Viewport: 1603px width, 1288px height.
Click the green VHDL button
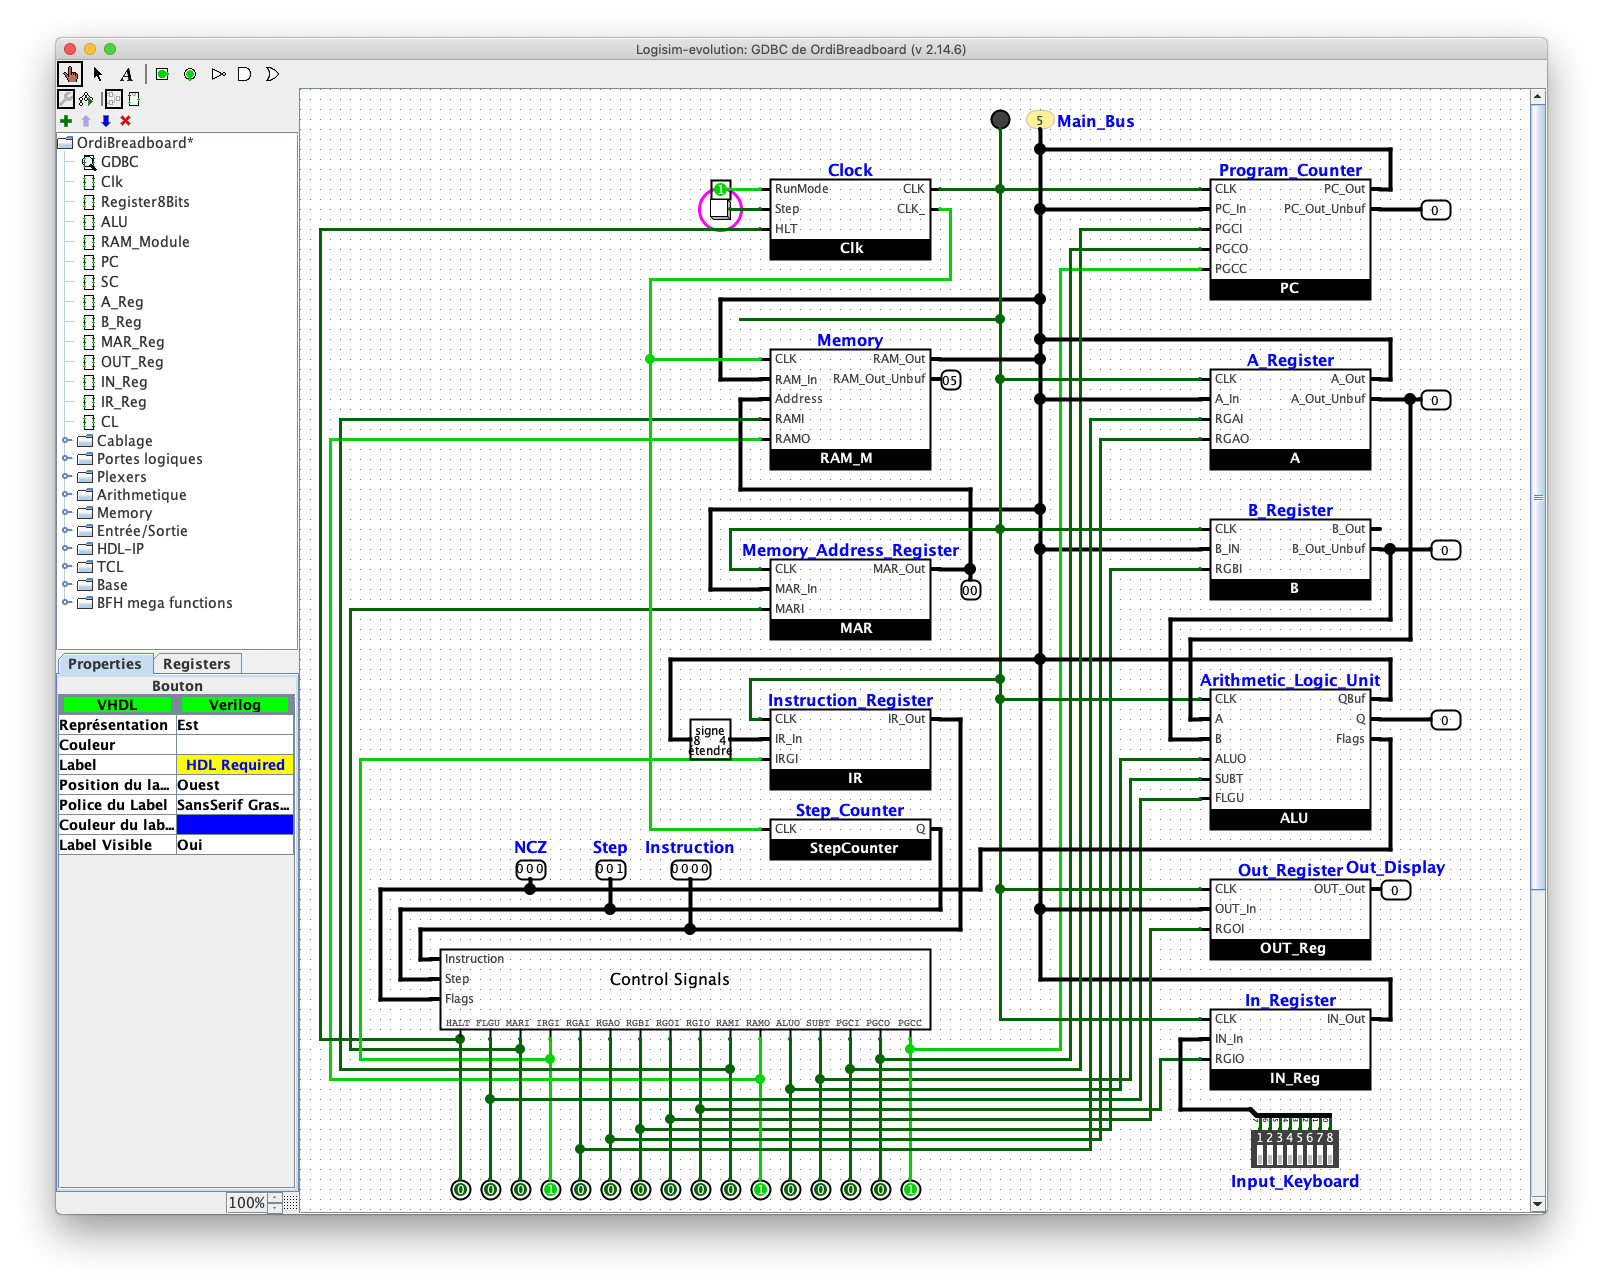[116, 704]
